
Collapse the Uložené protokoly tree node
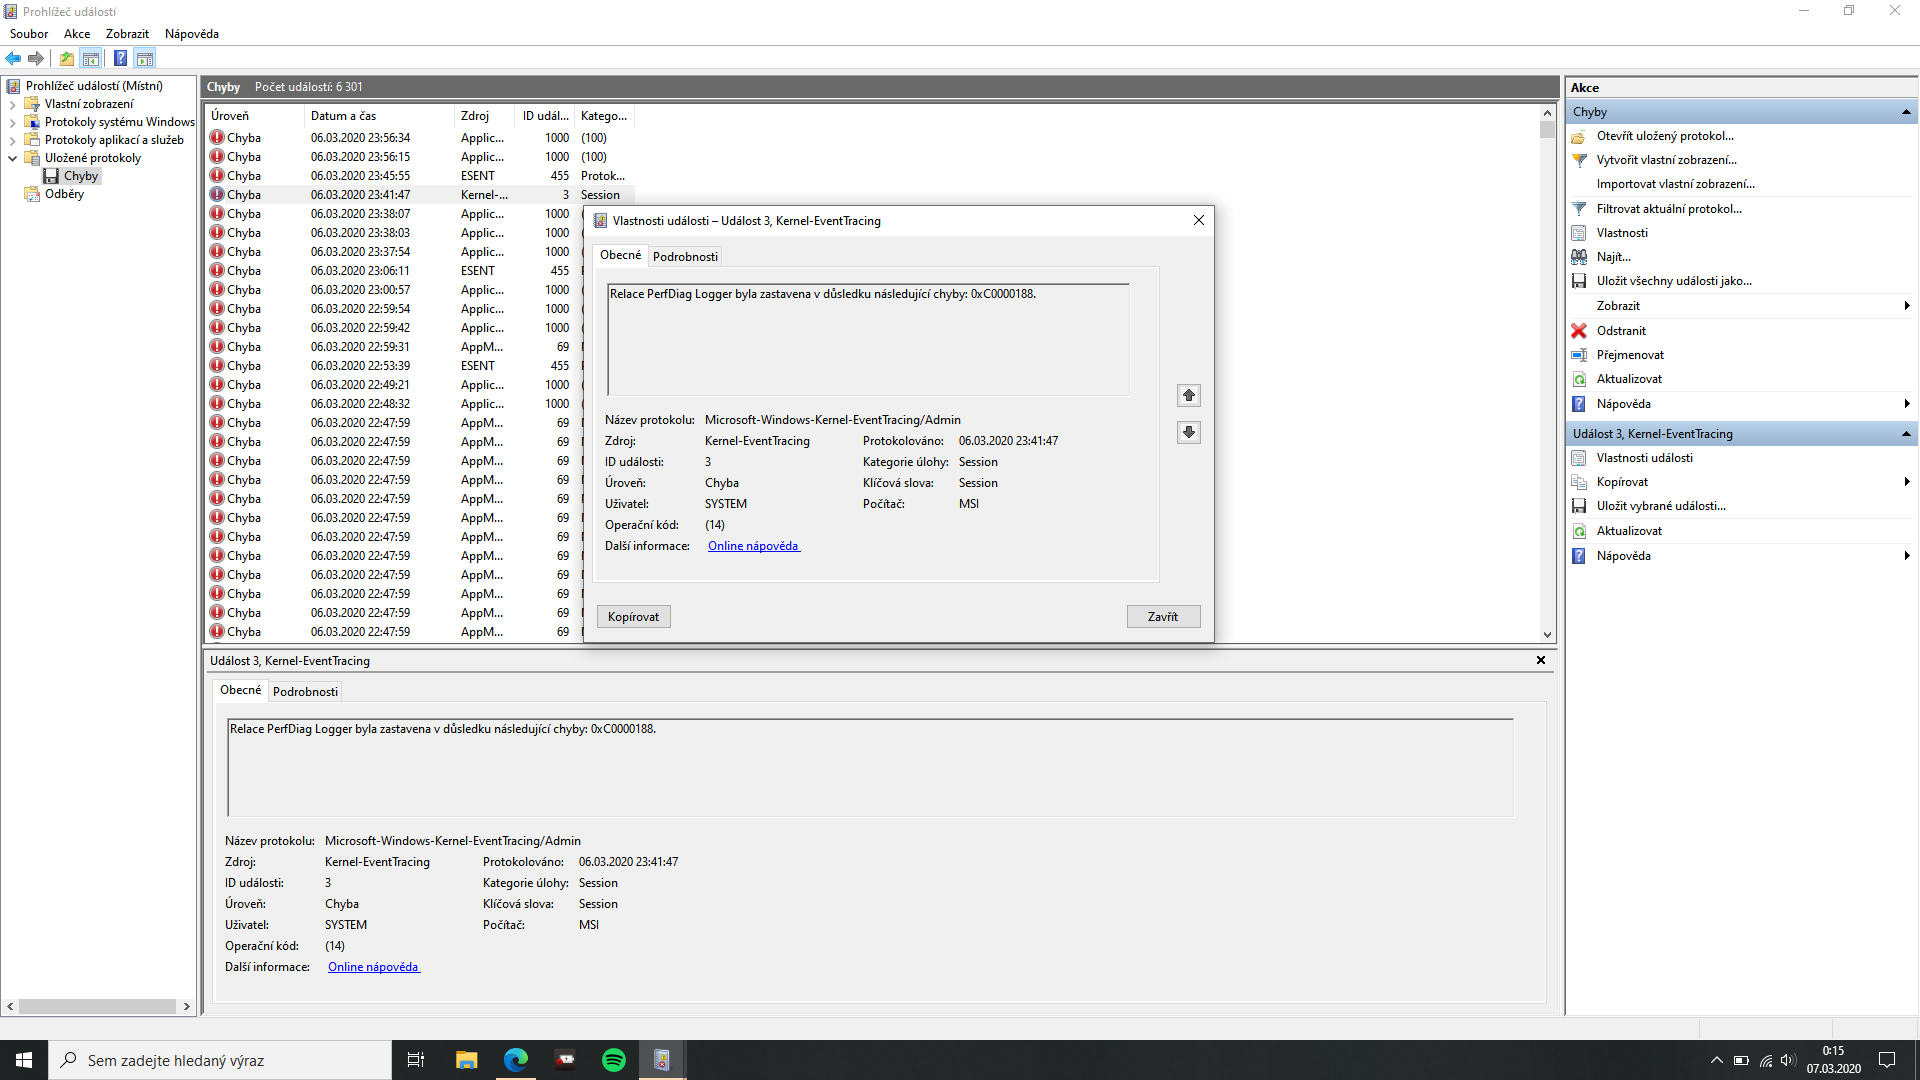12,158
